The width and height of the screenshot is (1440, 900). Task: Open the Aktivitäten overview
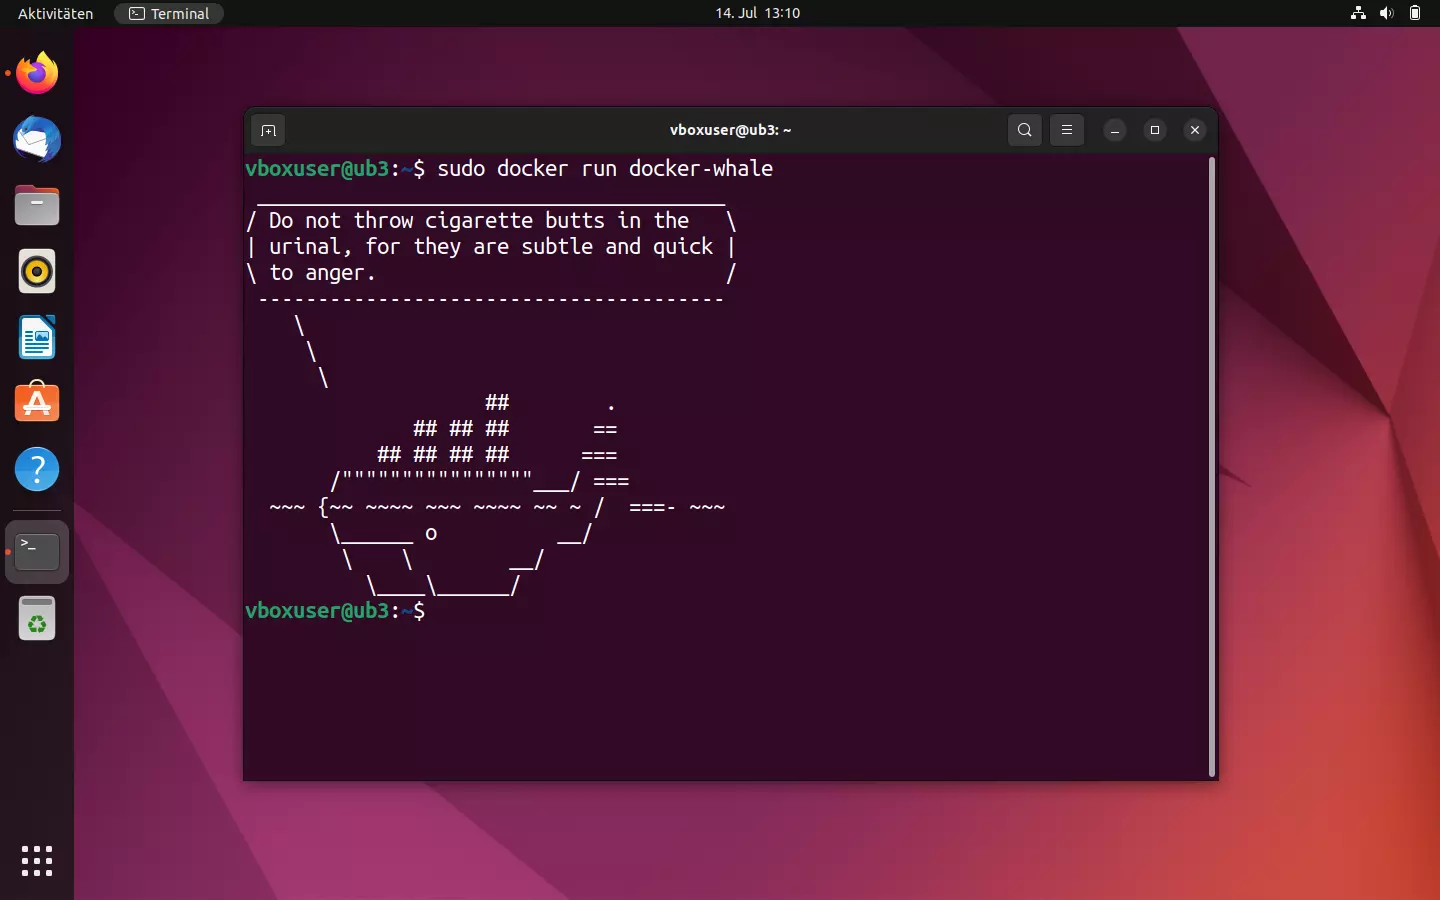53,13
